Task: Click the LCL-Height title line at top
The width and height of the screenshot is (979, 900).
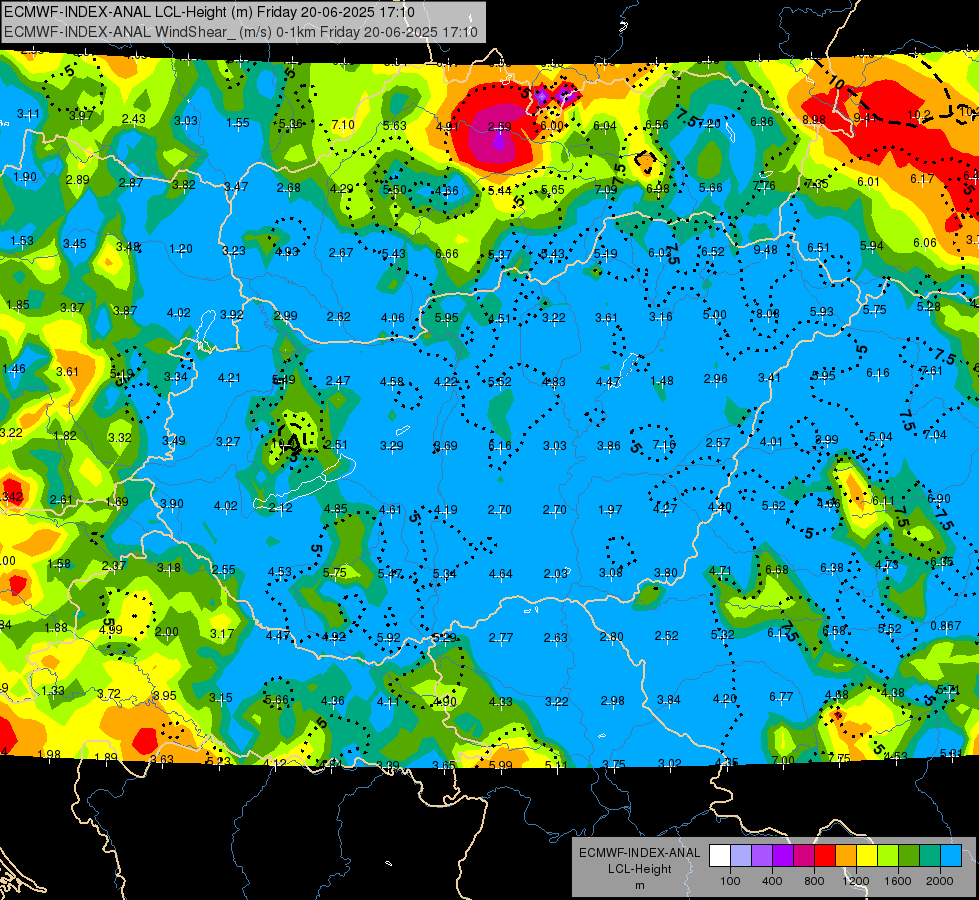Action: click(209, 12)
